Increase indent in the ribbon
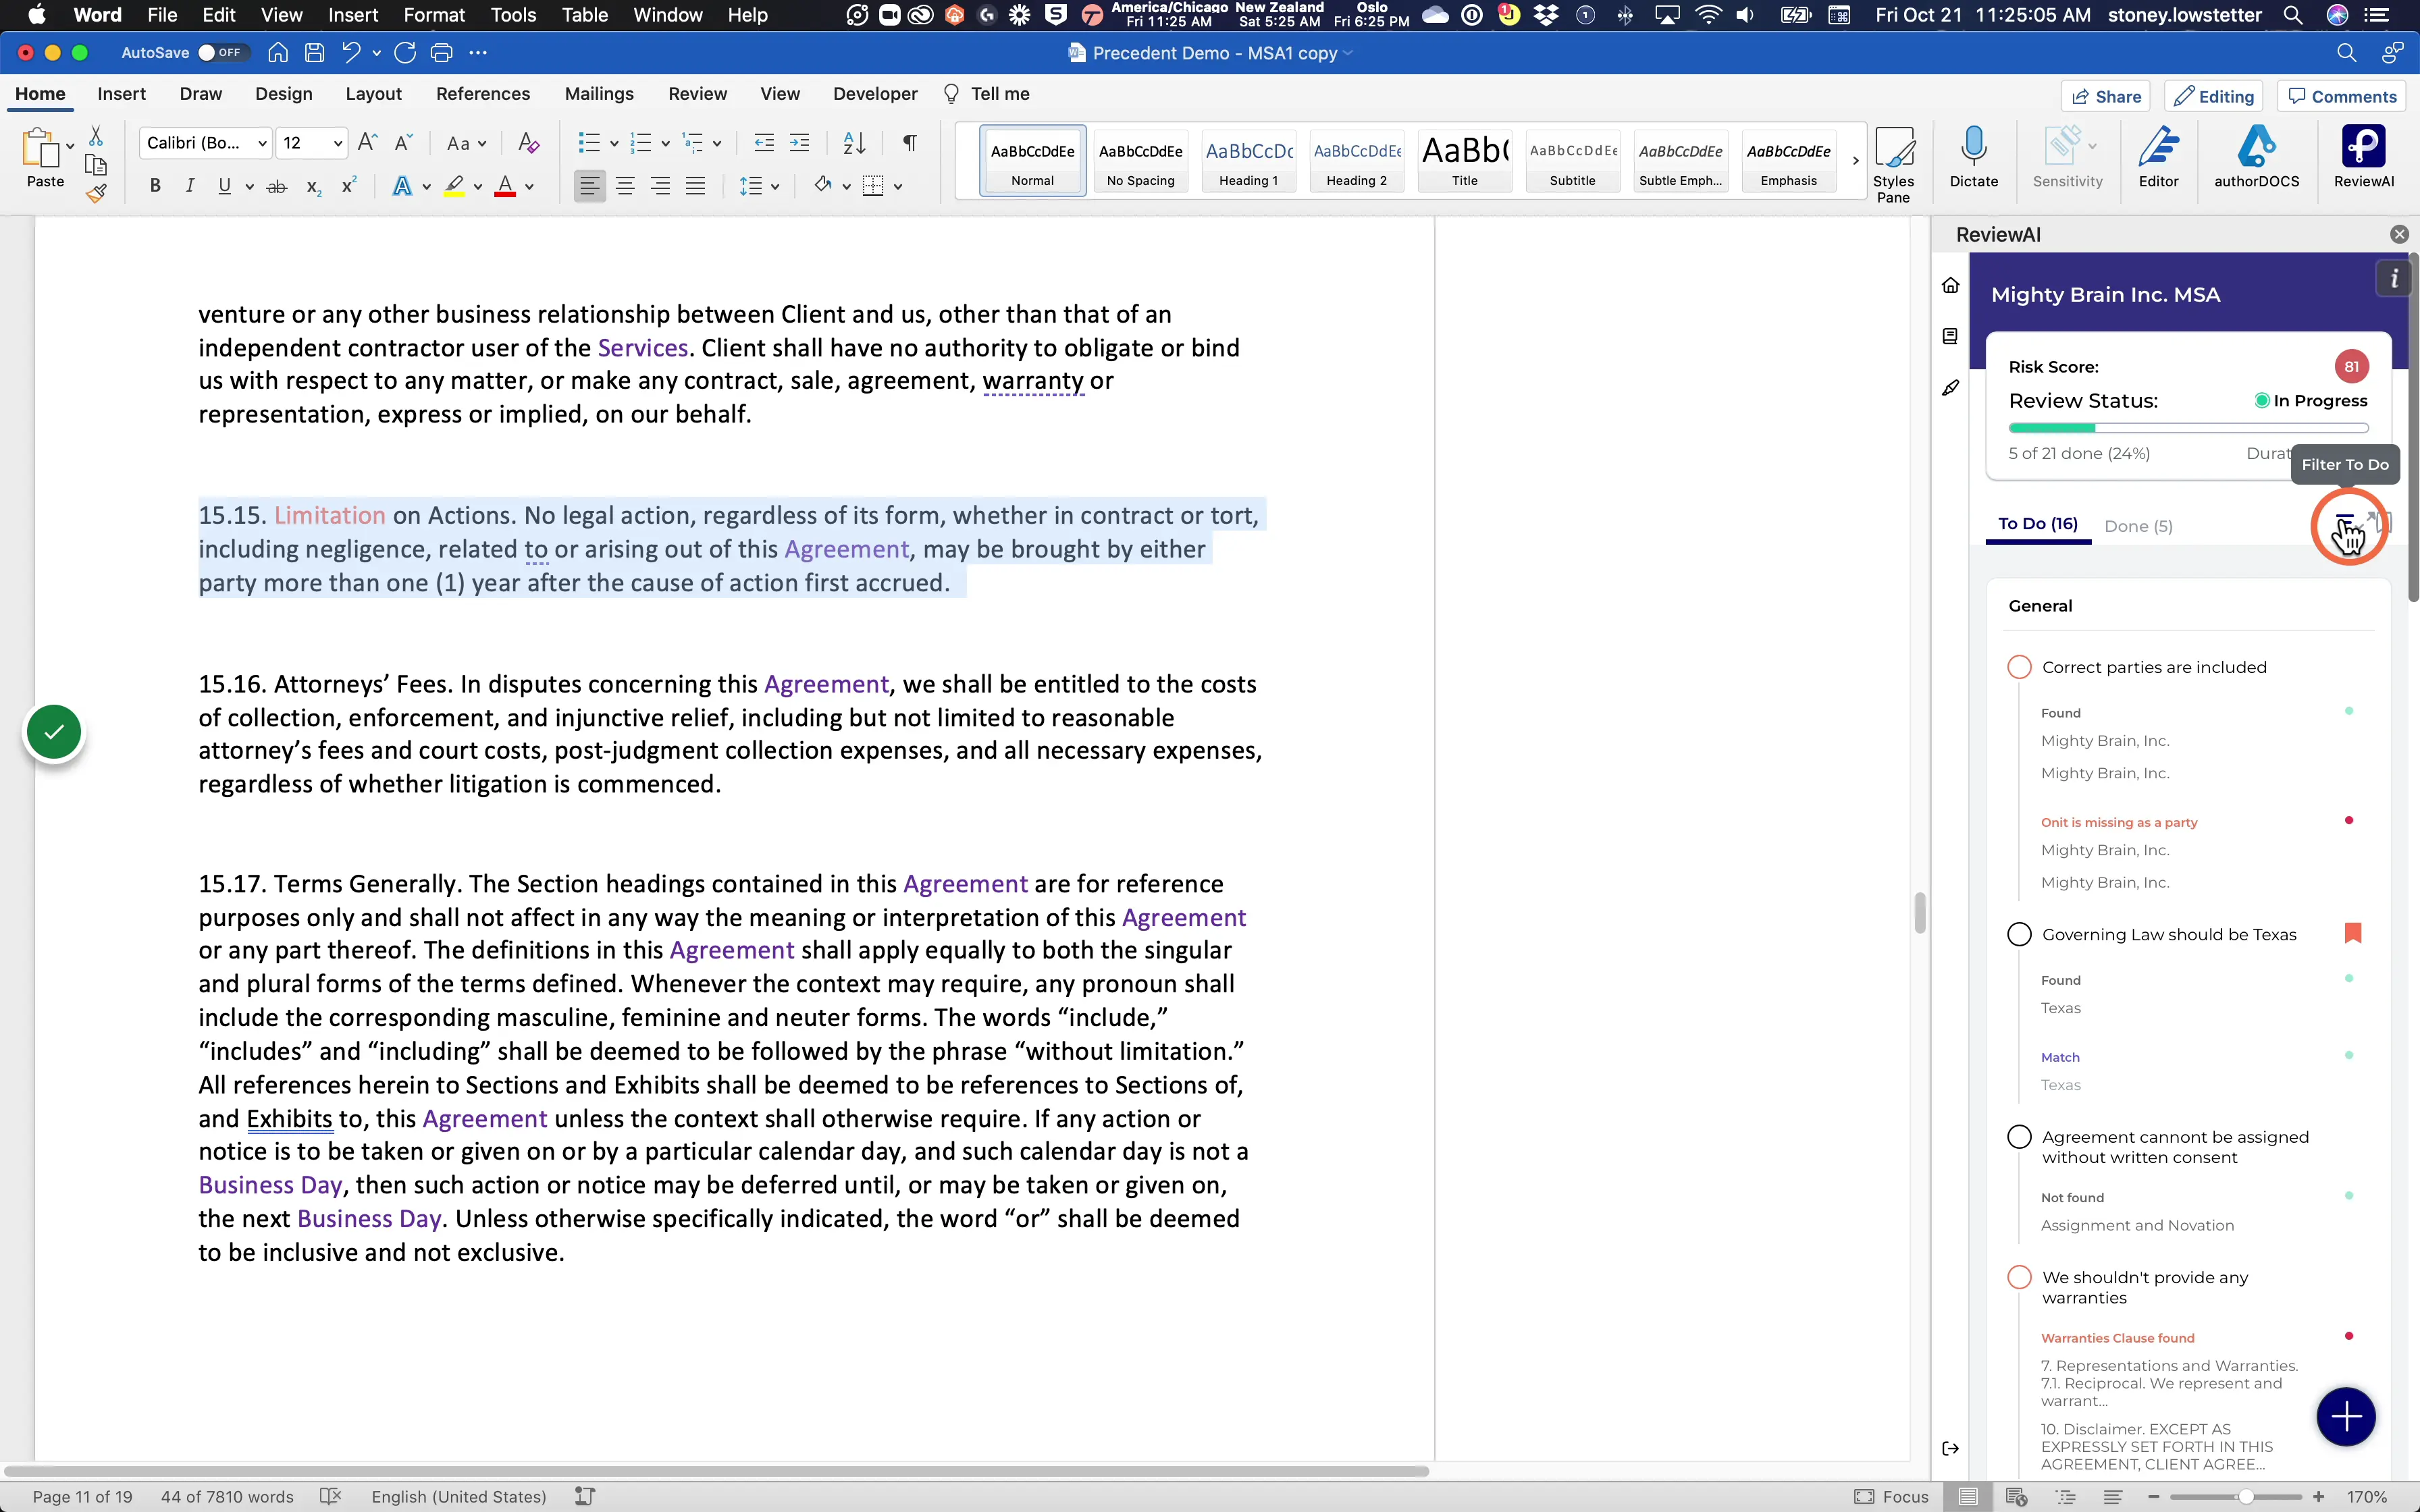The height and width of the screenshot is (1512, 2420). click(x=799, y=143)
